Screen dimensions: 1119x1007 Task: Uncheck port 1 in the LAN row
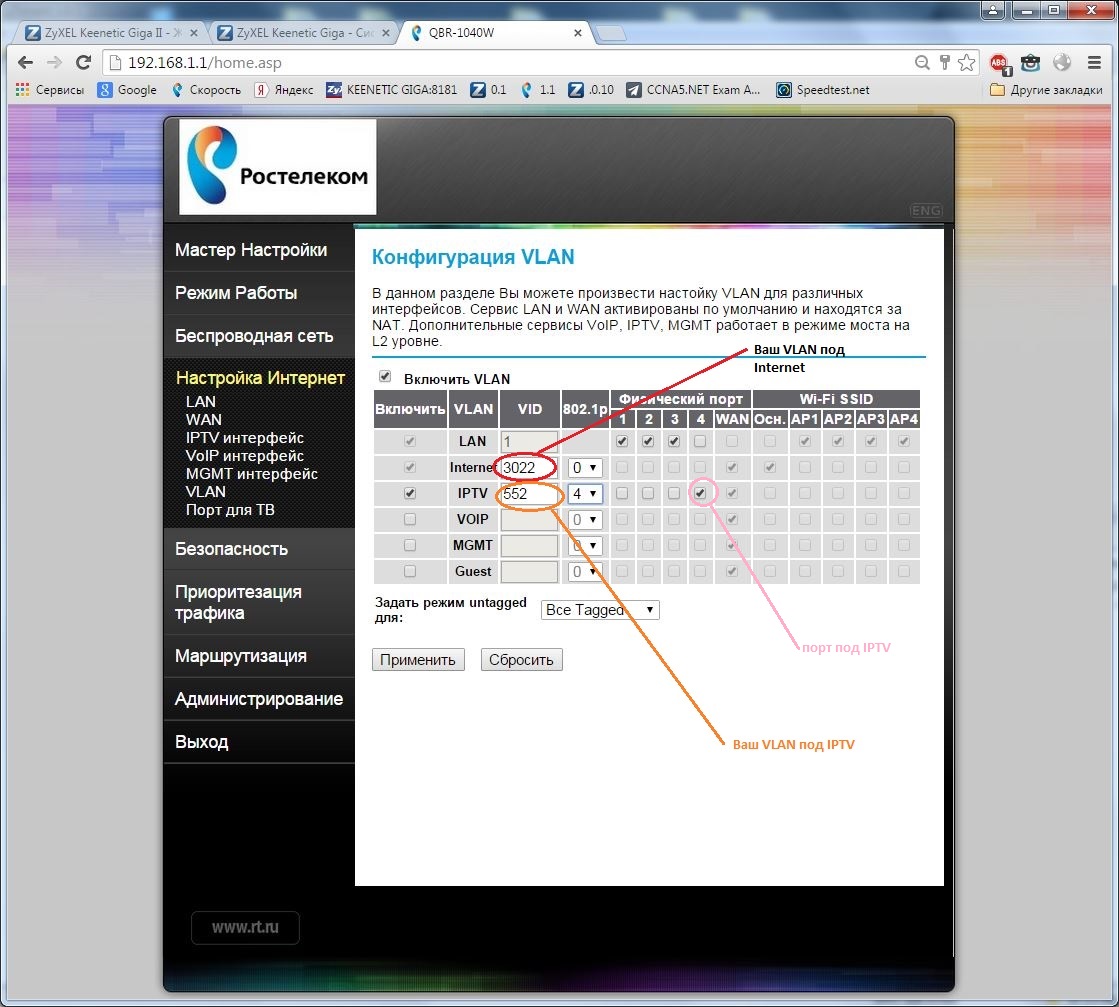click(622, 441)
